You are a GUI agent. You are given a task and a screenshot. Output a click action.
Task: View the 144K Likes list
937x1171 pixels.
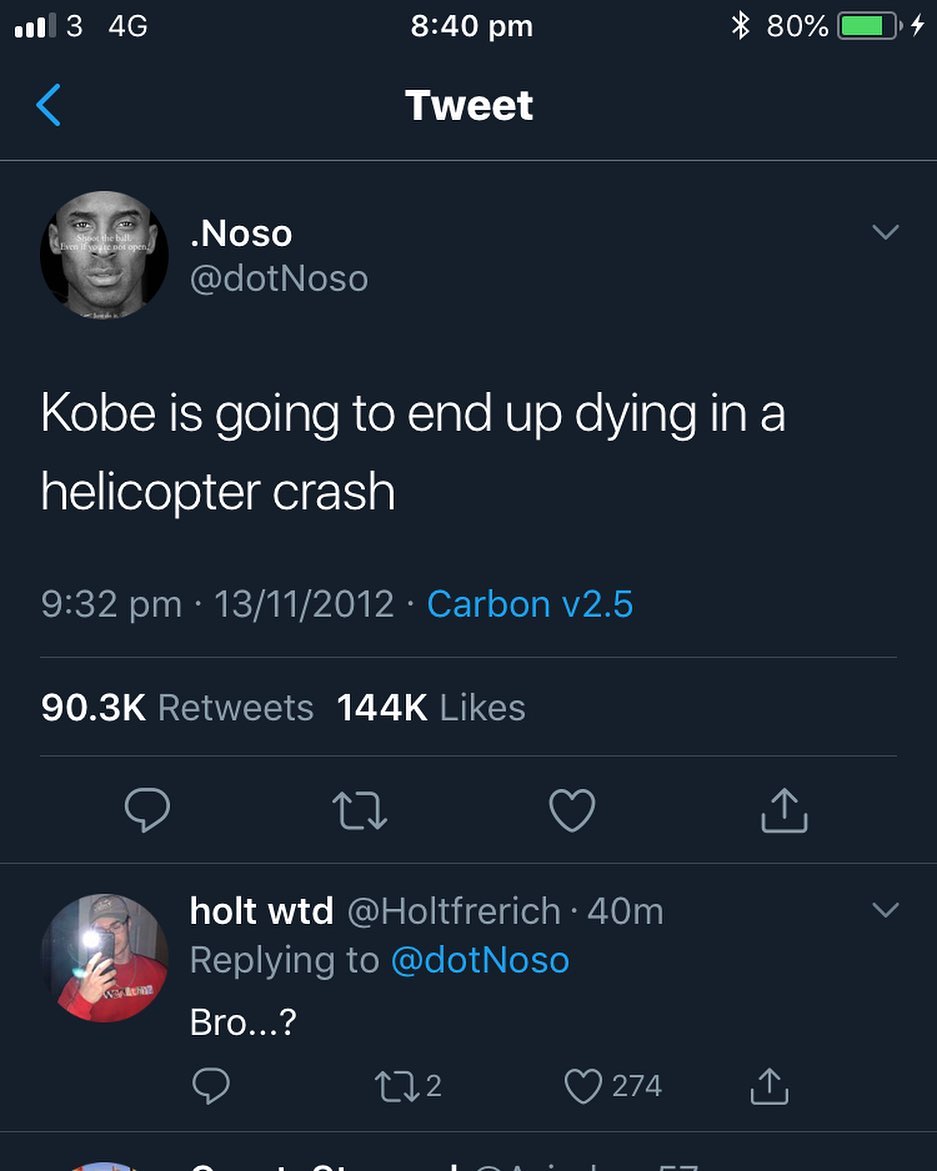tap(430, 708)
